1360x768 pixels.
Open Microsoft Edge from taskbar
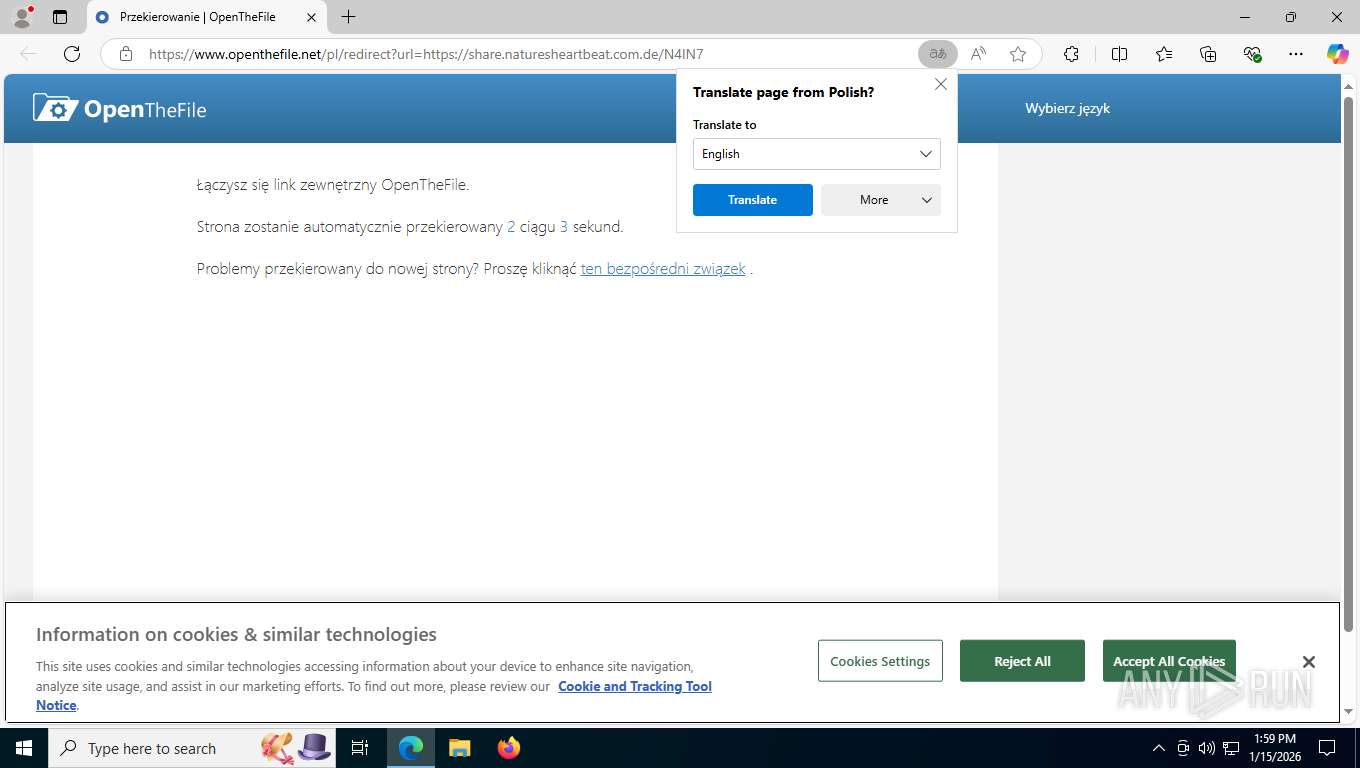411,748
